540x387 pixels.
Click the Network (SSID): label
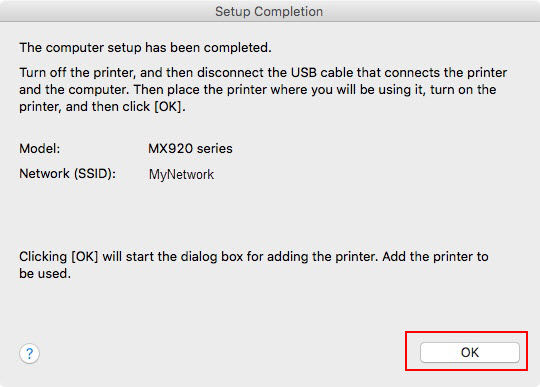pyautogui.click(x=68, y=174)
